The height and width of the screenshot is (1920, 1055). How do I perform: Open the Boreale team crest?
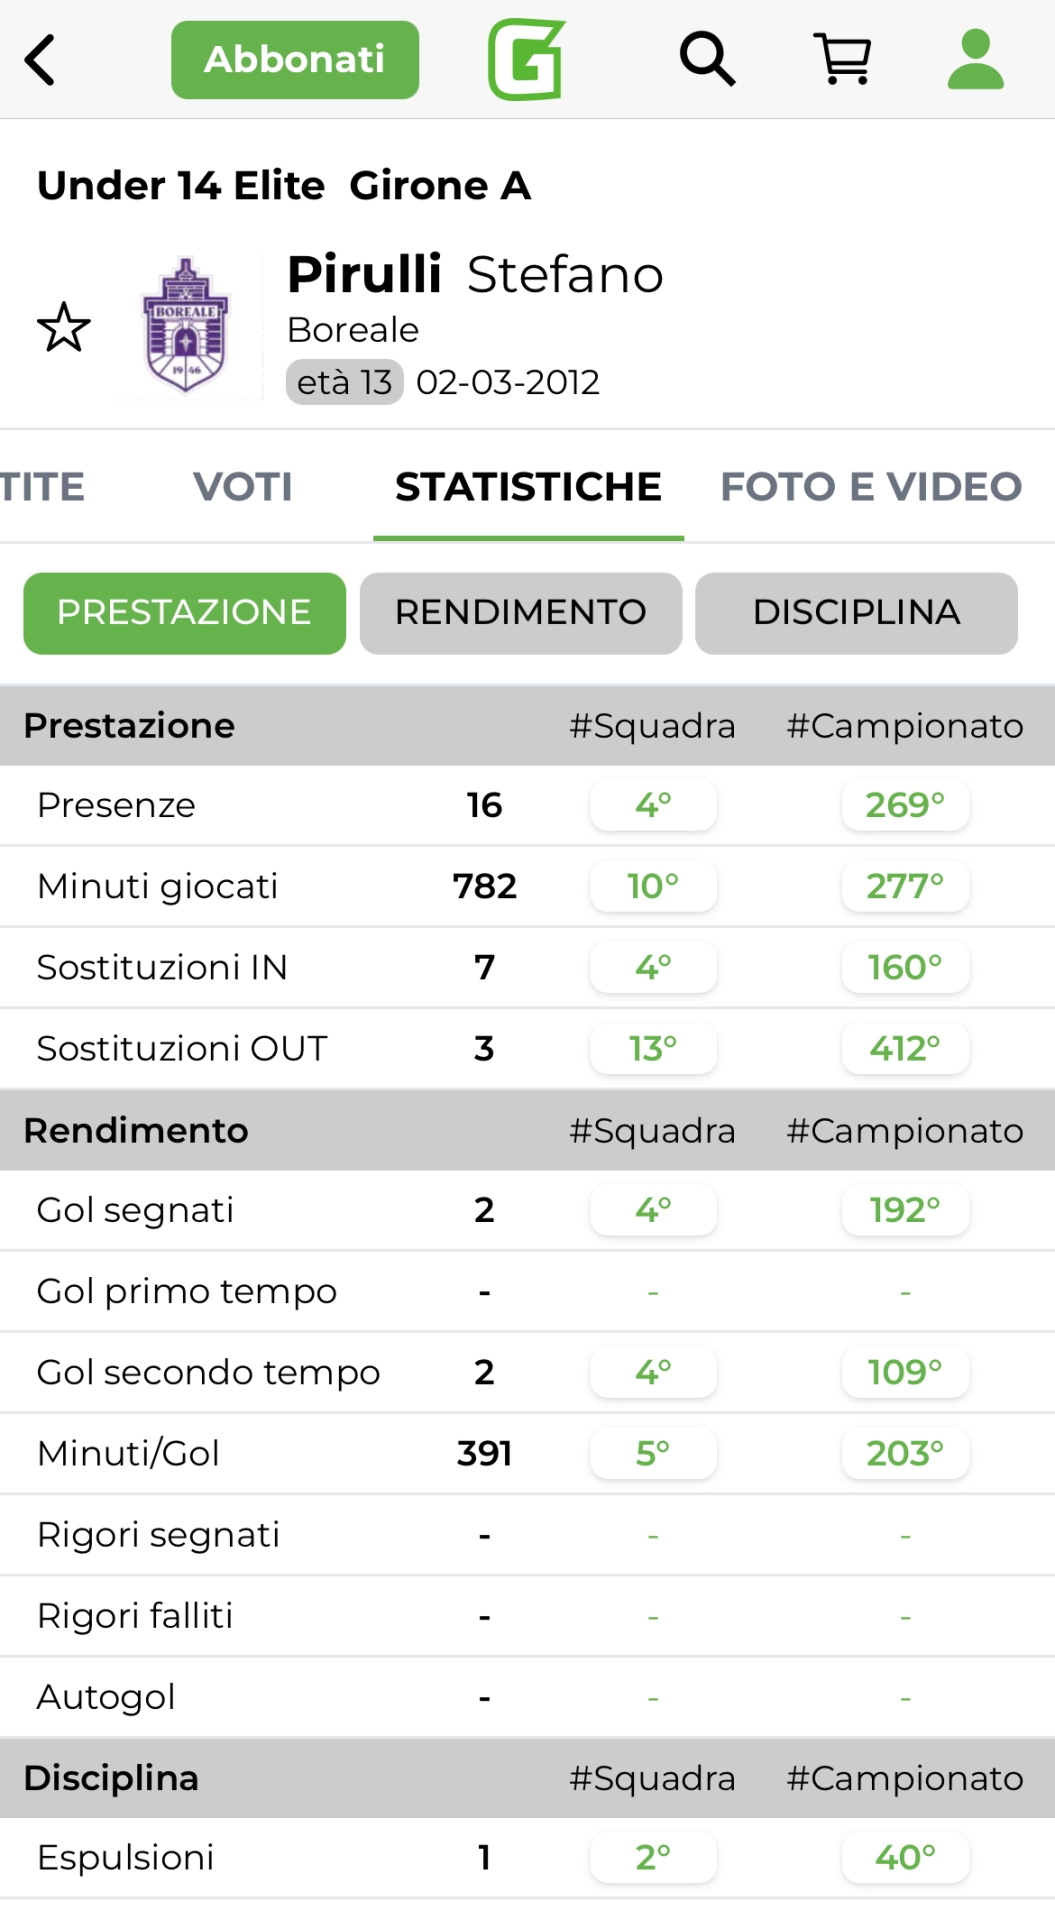click(x=186, y=326)
